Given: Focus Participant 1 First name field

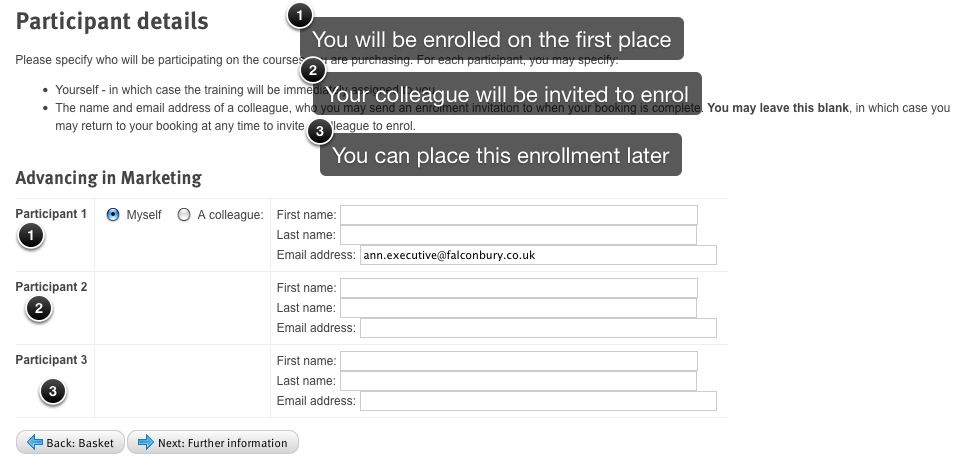Looking at the screenshot, I should pyautogui.click(x=519, y=215).
